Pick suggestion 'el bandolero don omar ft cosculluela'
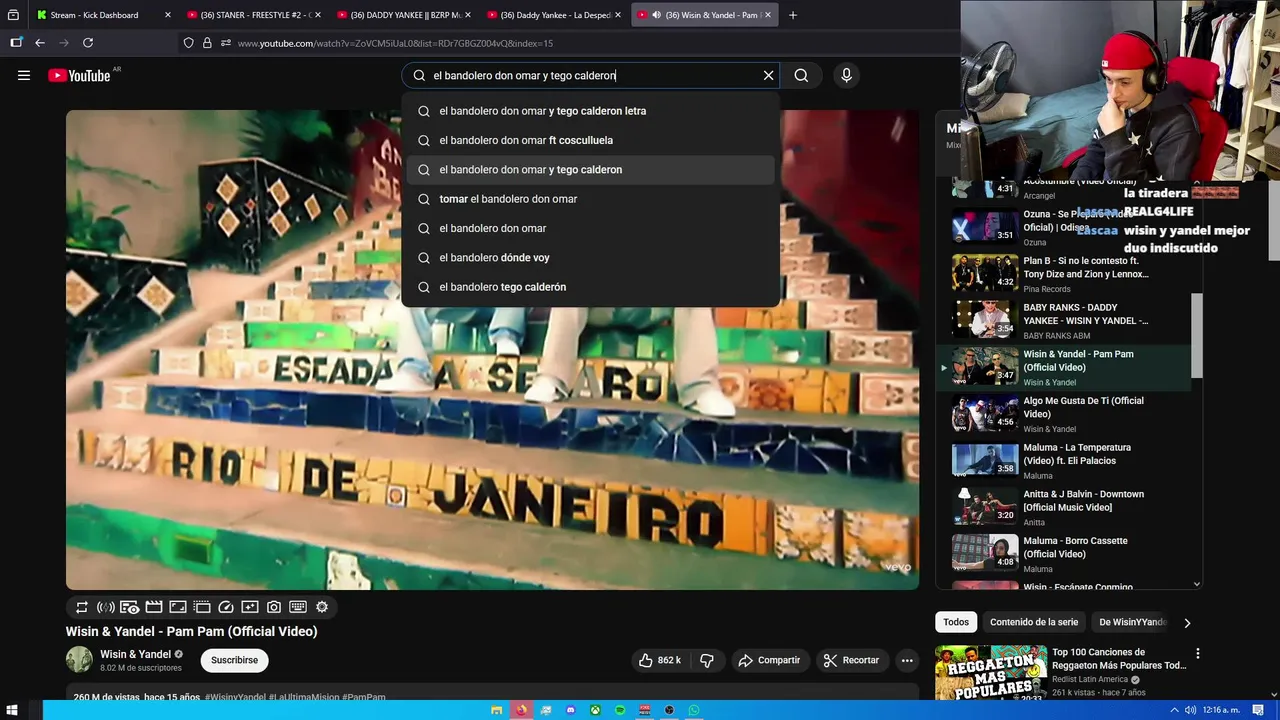Screen dimensions: 1280x720 click(590, 140)
